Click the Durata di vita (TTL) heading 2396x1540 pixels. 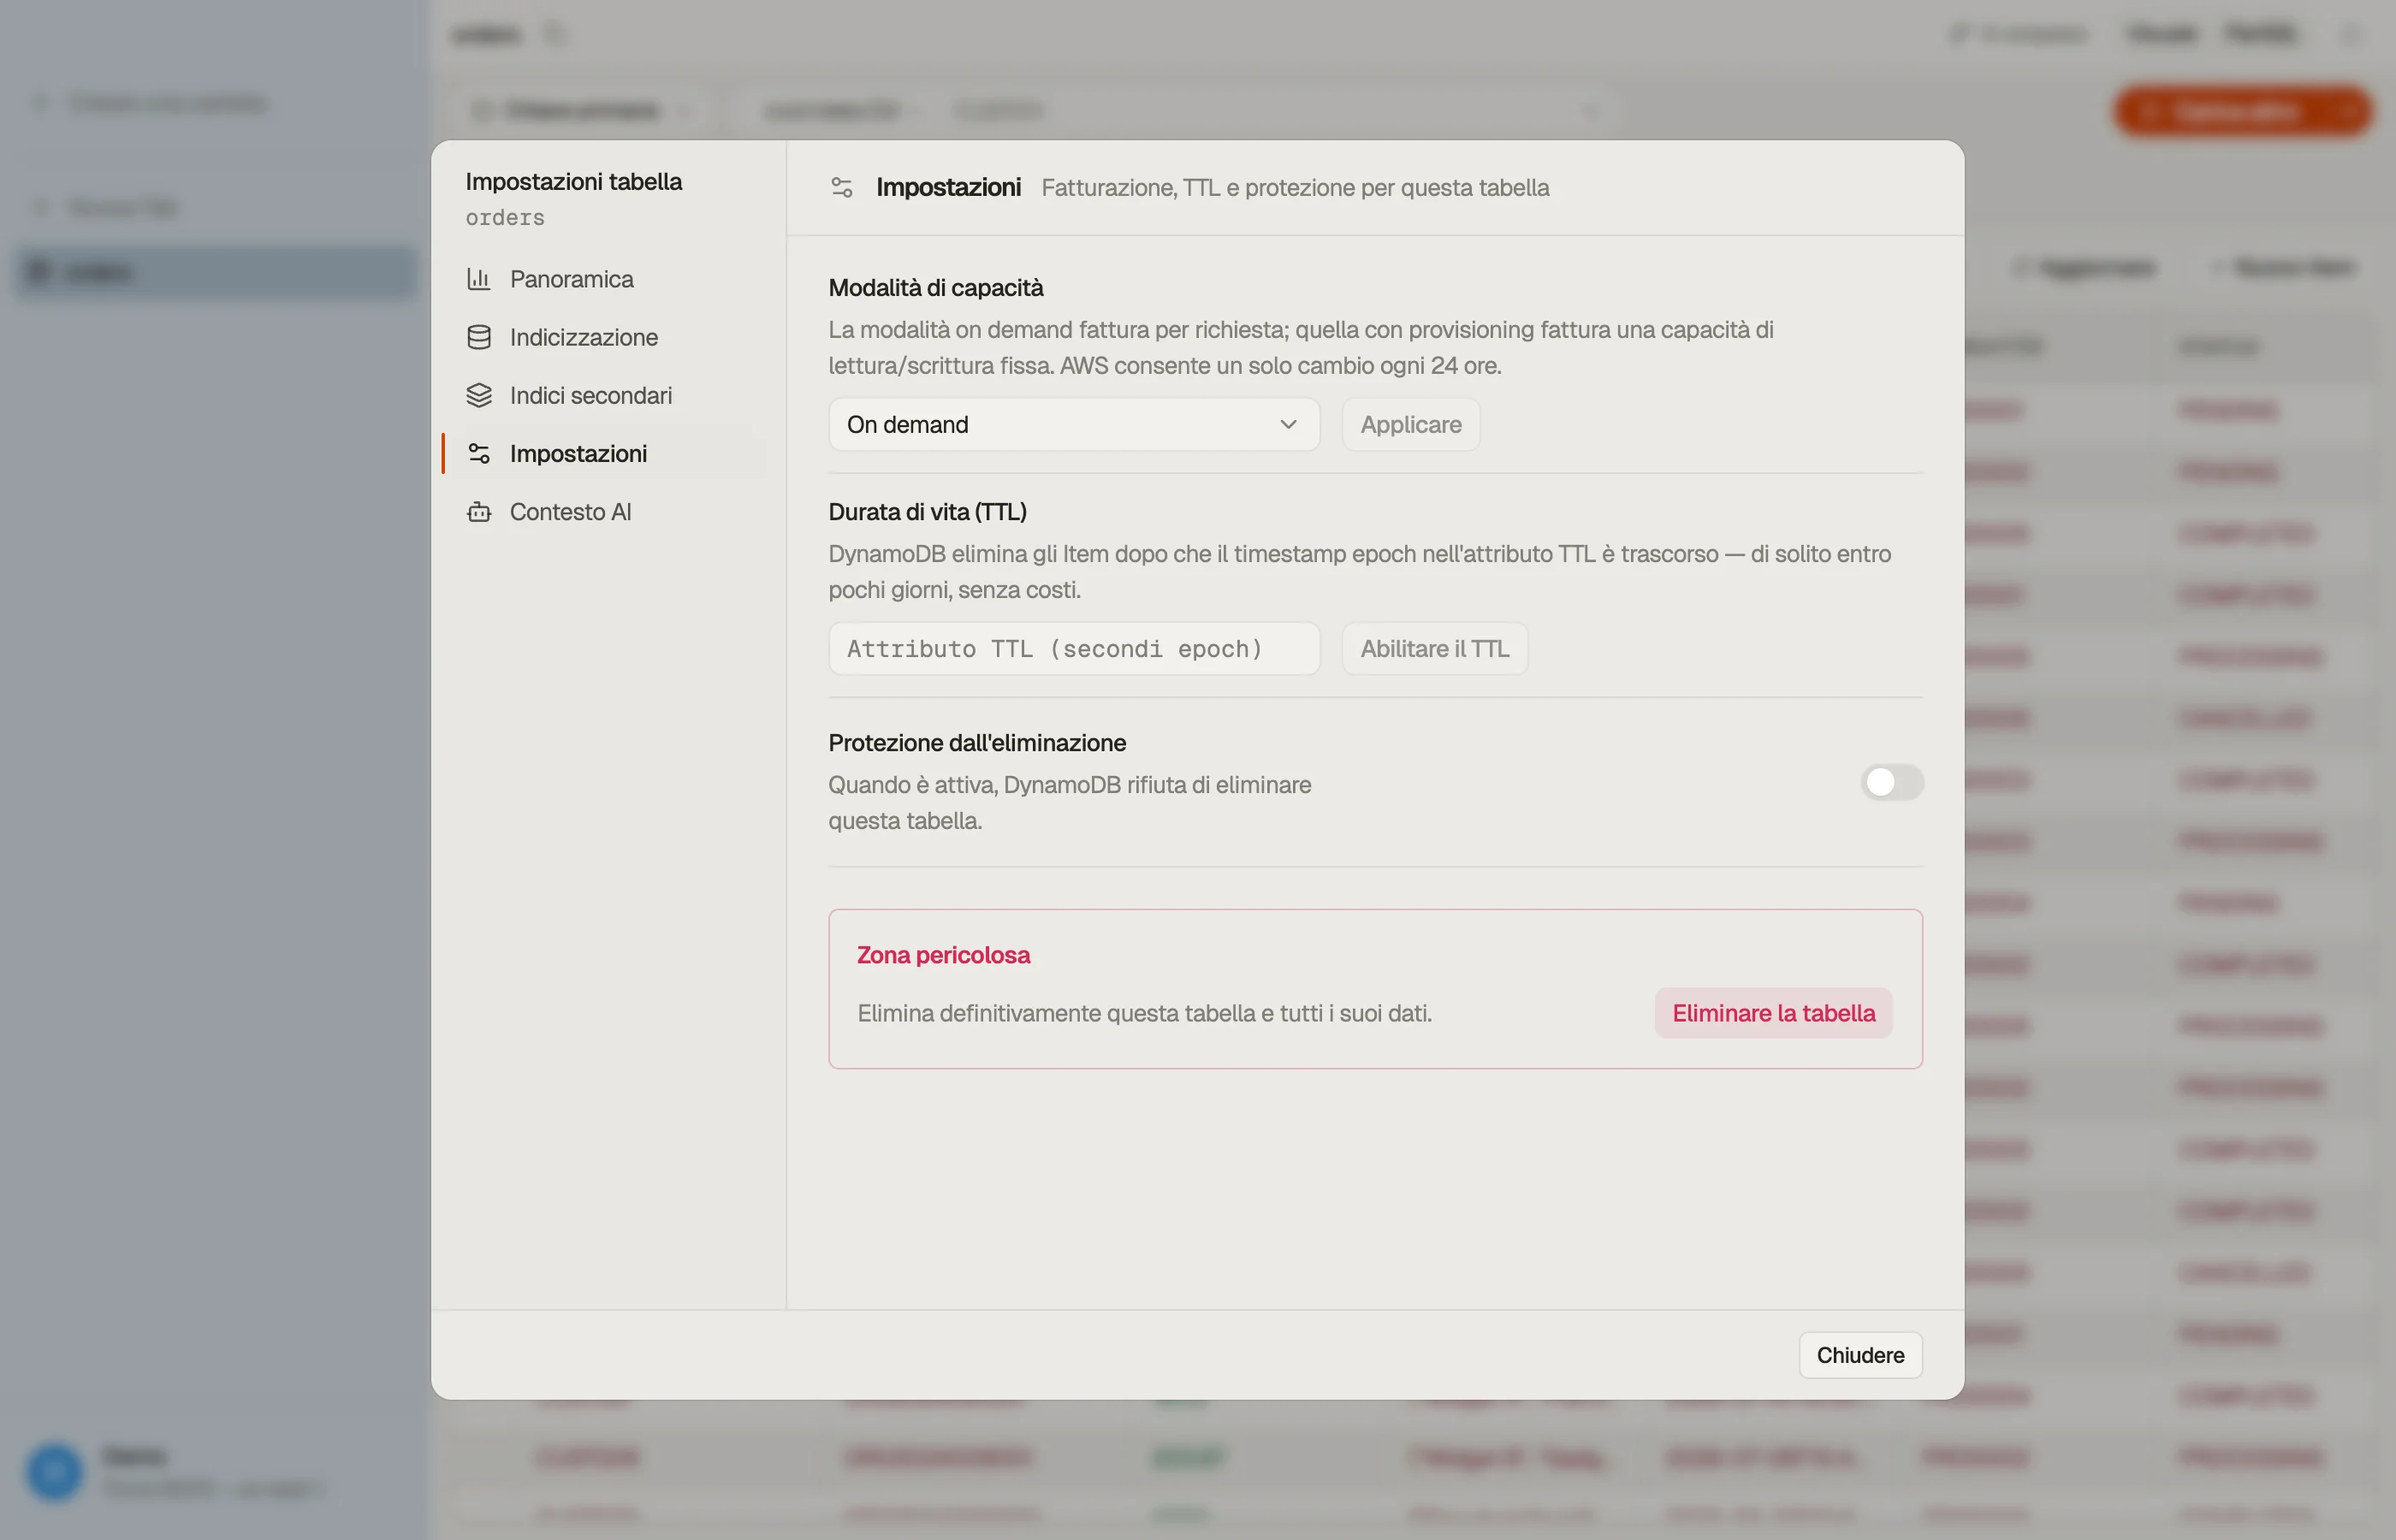point(927,511)
